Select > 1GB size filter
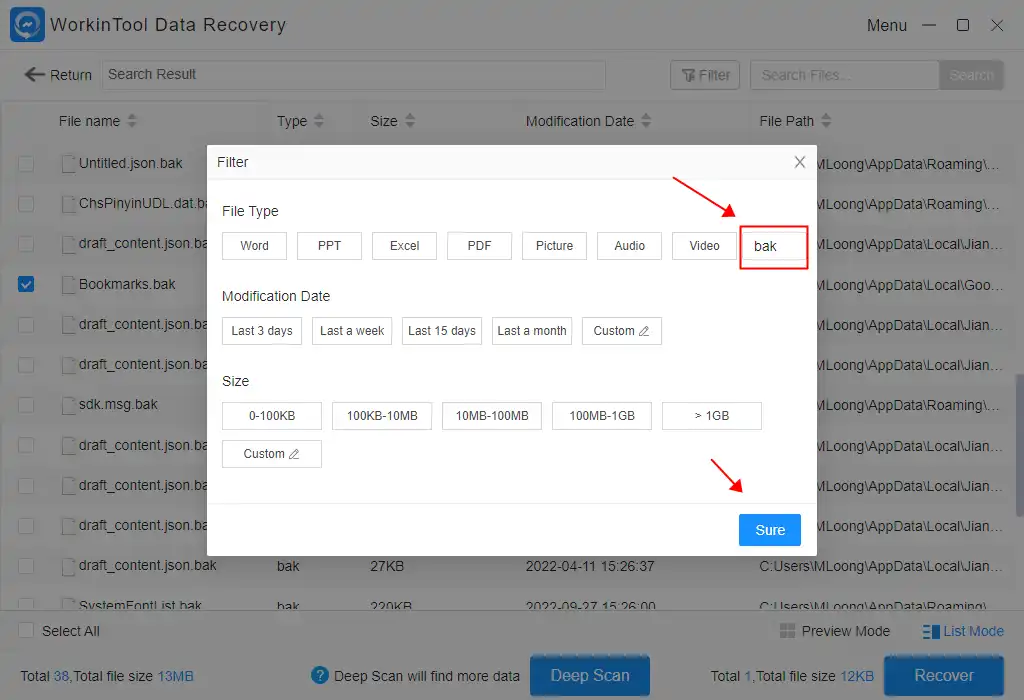The height and width of the screenshot is (700, 1024). [x=712, y=416]
